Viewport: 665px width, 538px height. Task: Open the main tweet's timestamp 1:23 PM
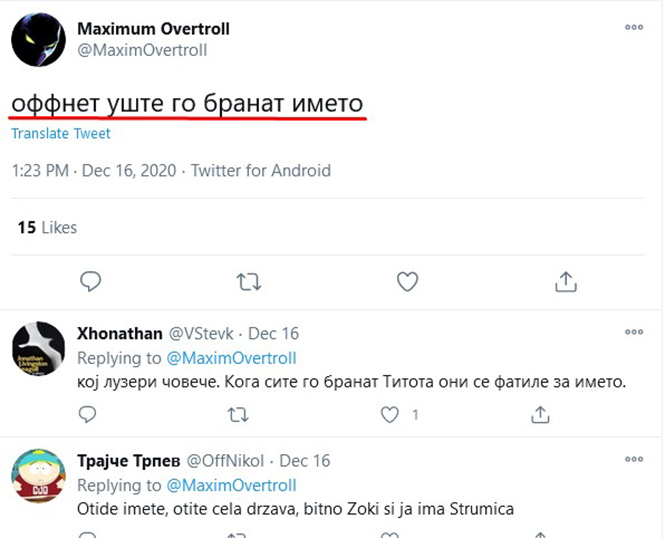[40, 170]
